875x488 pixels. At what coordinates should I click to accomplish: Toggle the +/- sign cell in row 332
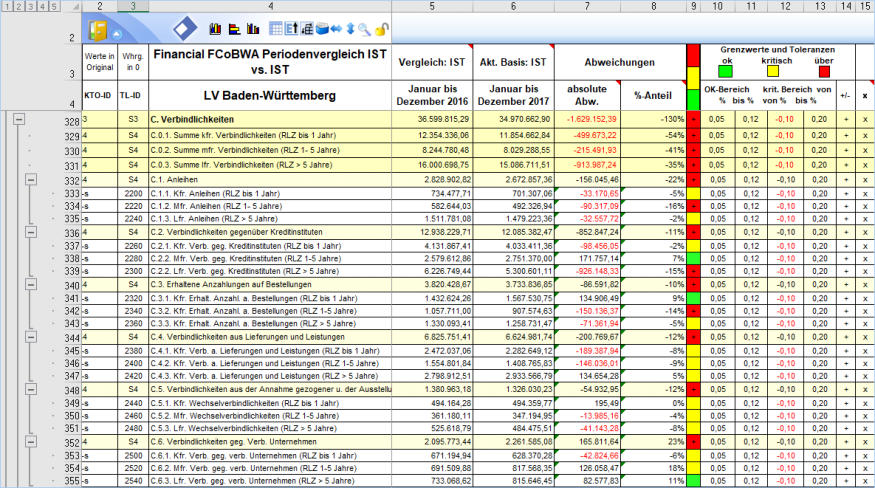click(845, 179)
